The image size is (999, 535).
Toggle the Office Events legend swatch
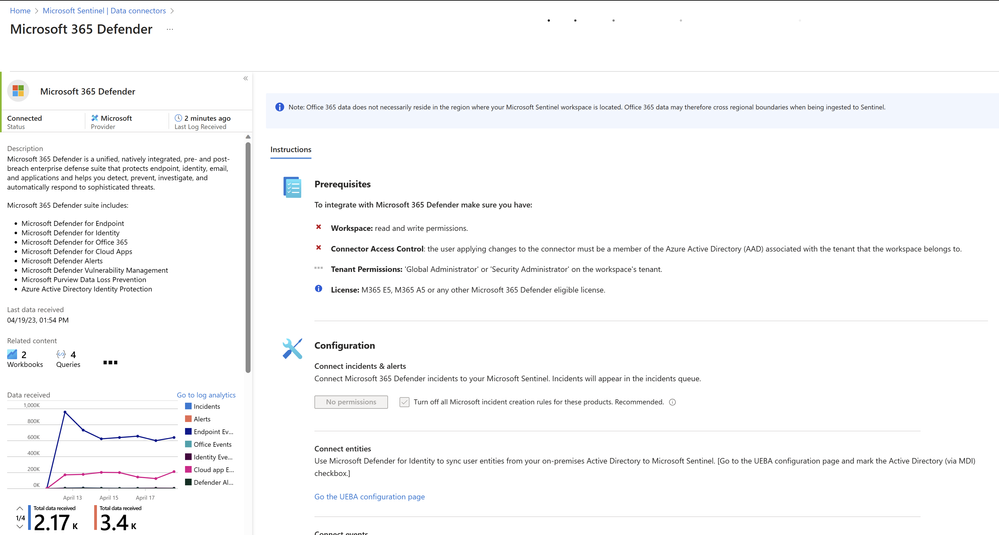[188, 445]
